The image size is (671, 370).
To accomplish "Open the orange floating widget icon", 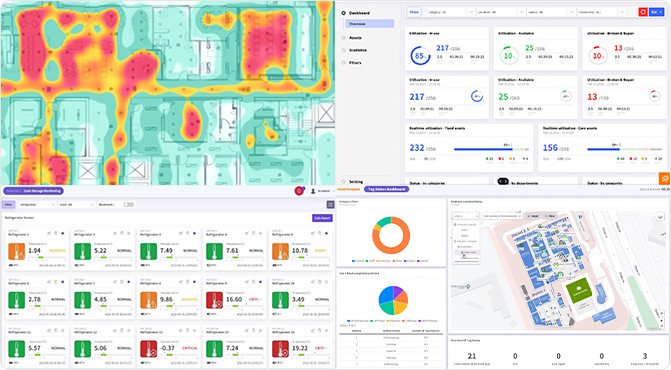I will (665, 178).
